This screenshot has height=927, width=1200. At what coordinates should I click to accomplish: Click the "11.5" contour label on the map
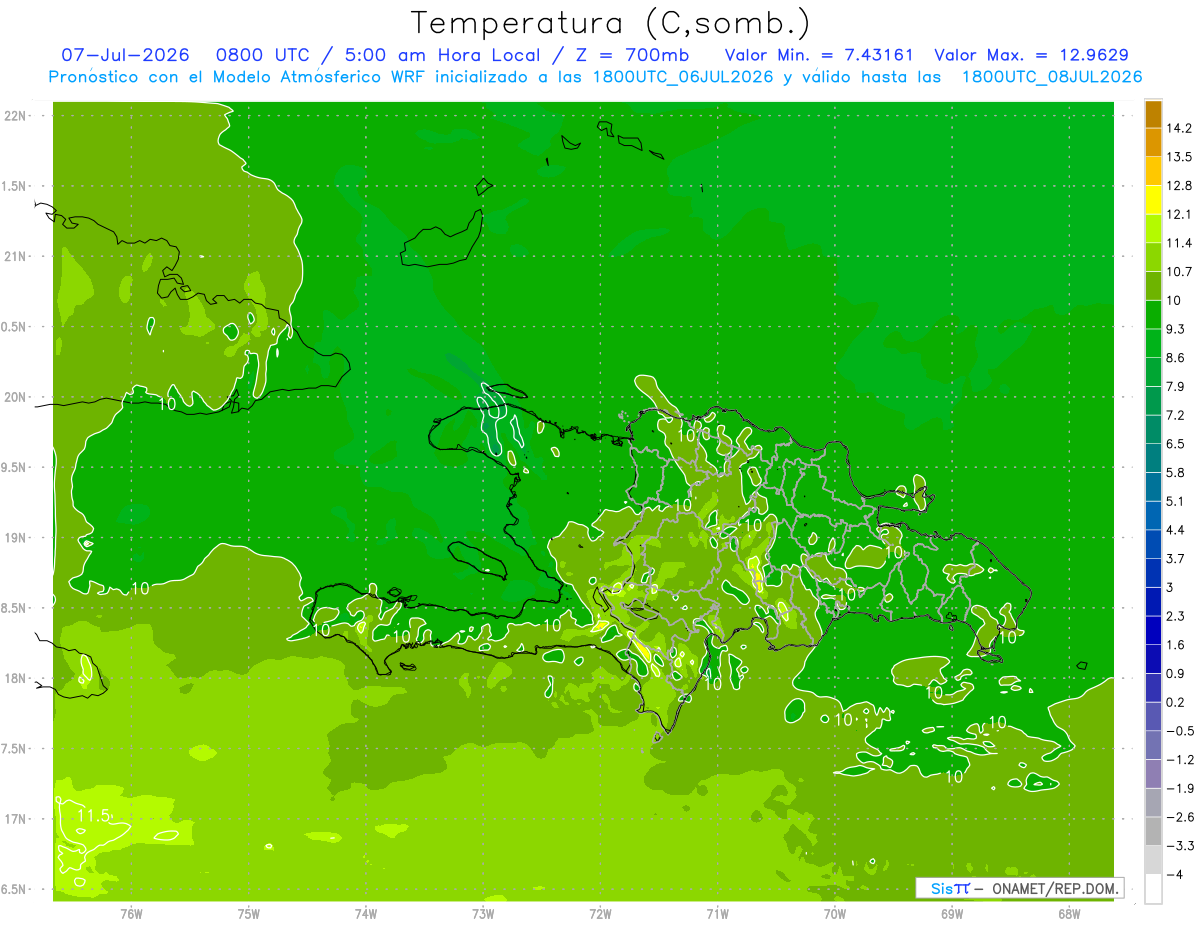pos(94,816)
